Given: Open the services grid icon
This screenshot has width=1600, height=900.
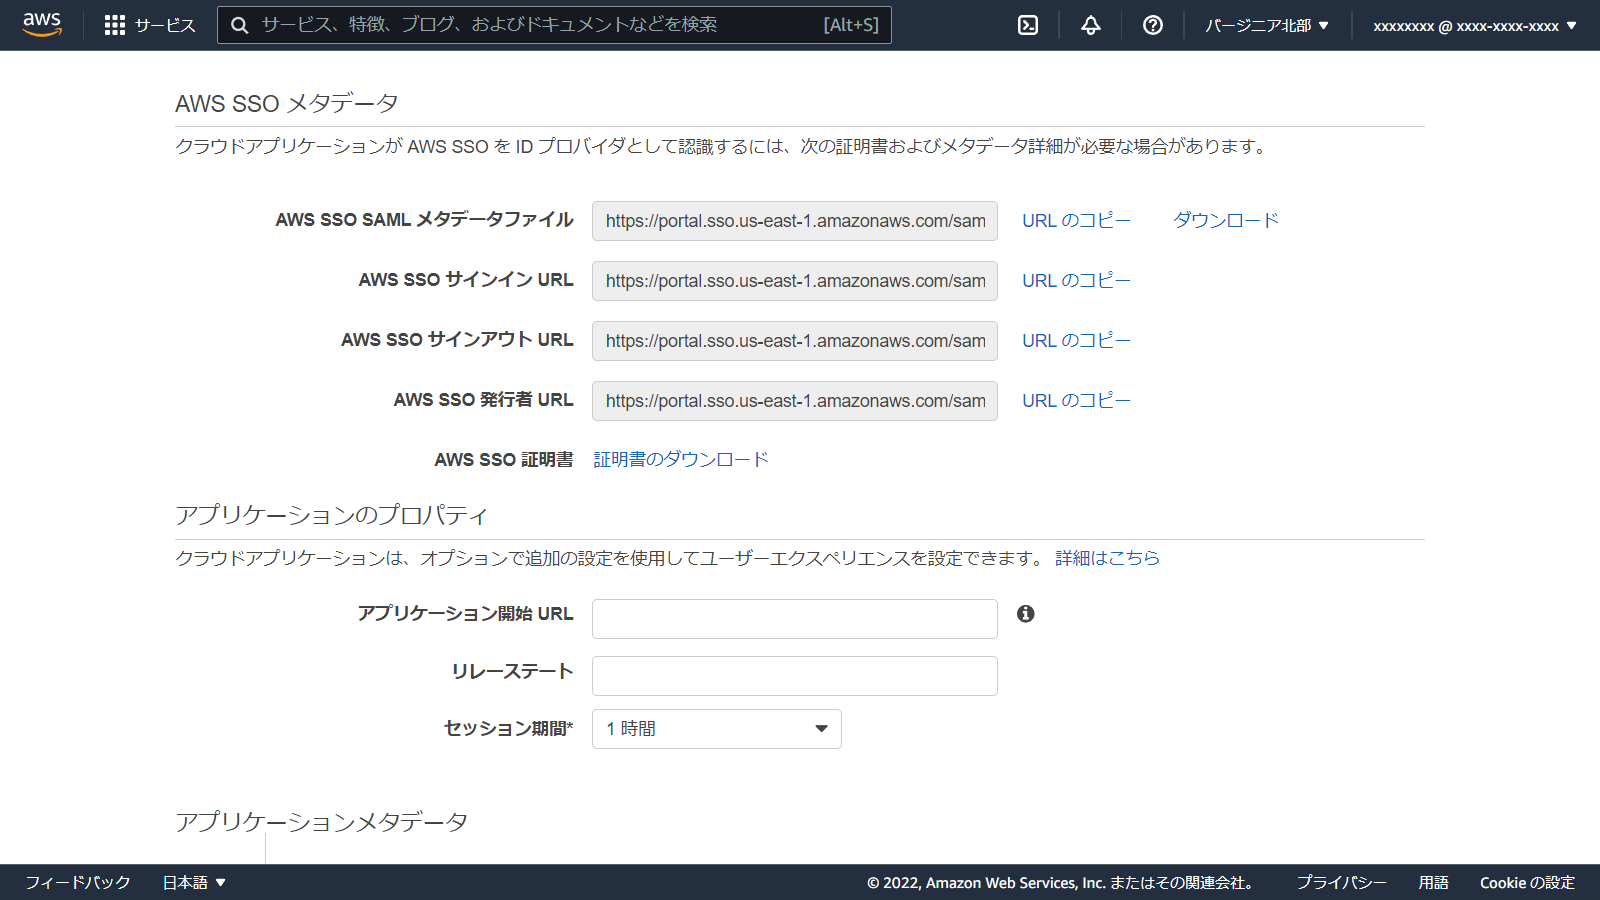Looking at the screenshot, I should (x=115, y=24).
